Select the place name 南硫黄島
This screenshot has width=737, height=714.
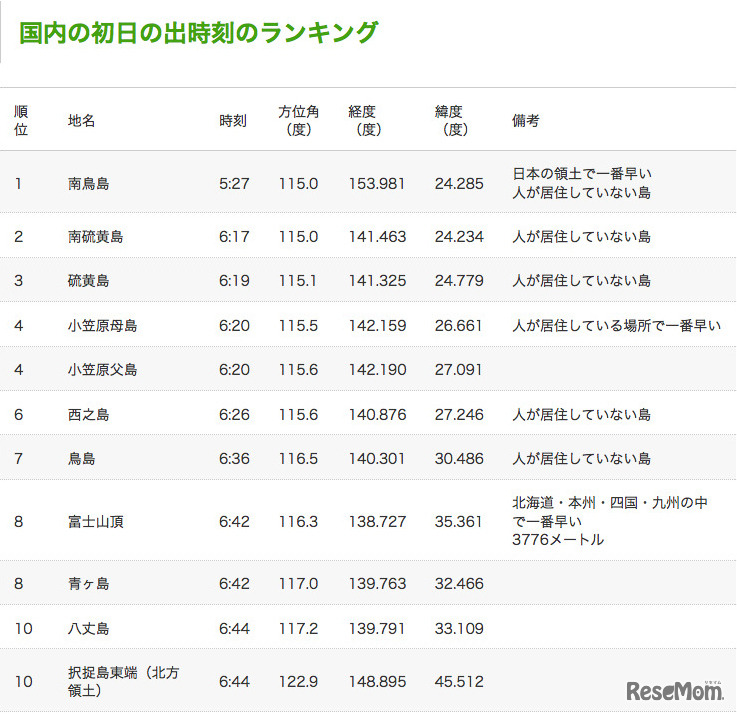pos(95,236)
